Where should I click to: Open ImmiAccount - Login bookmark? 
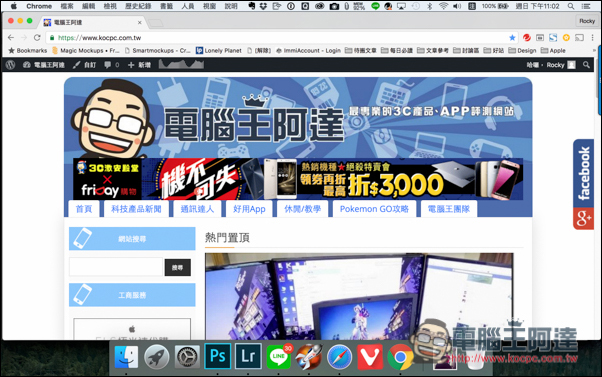click(308, 50)
